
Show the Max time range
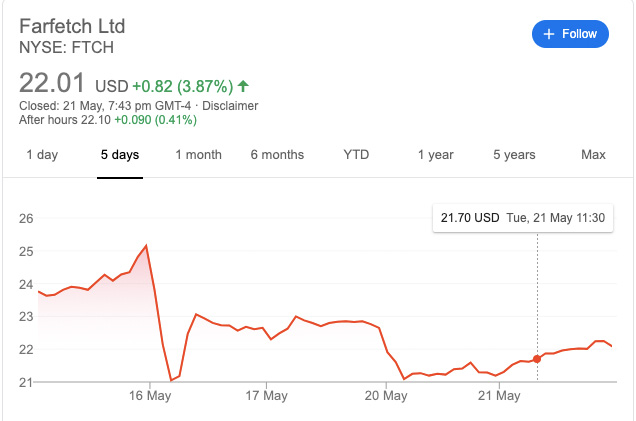(593, 155)
